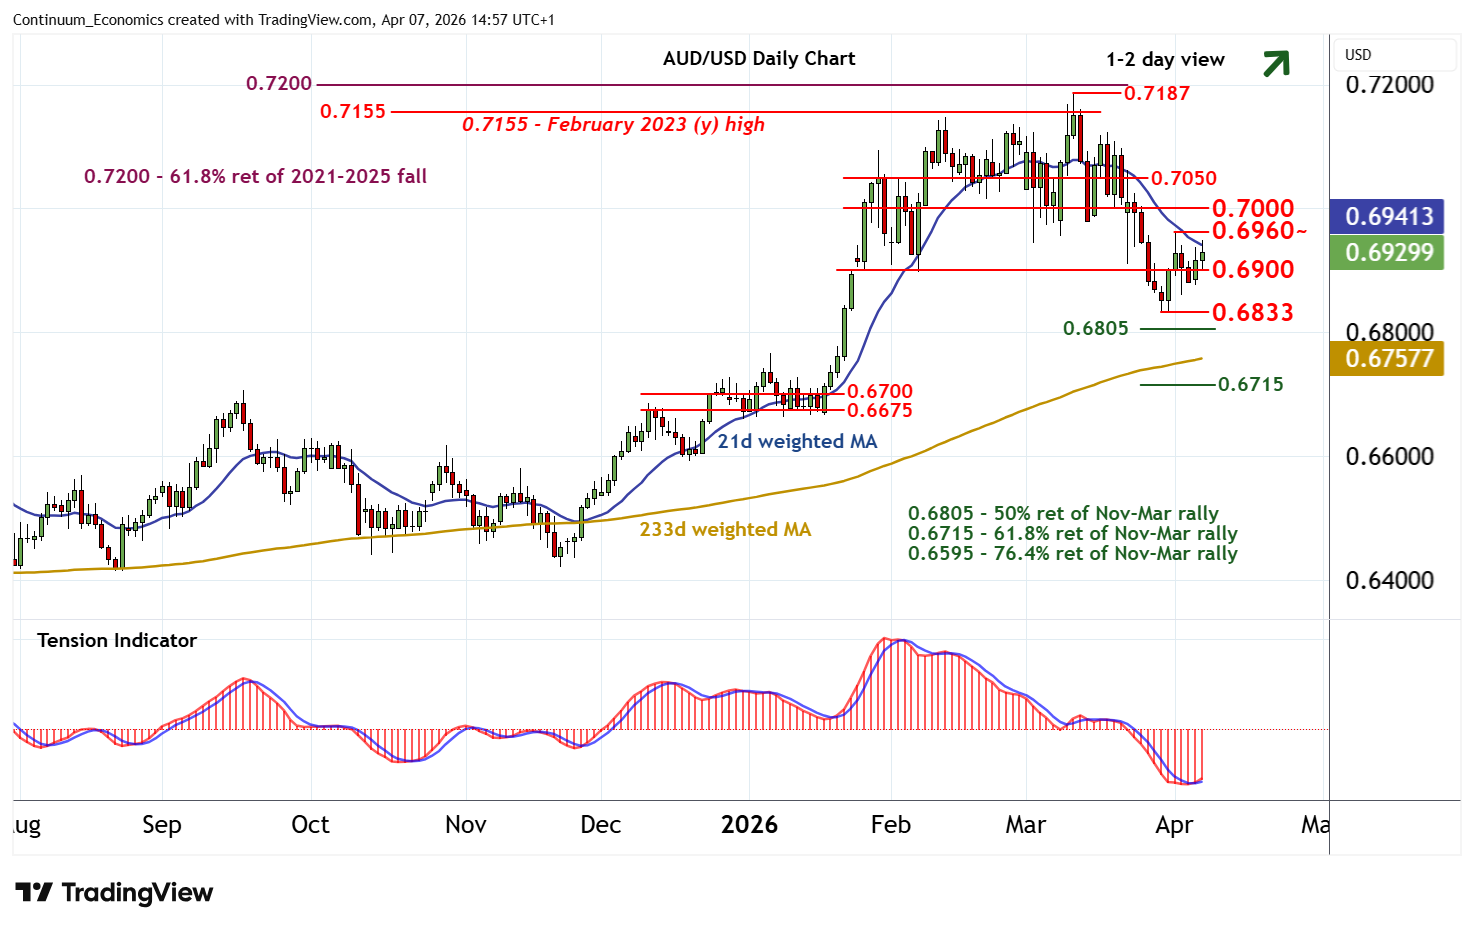This screenshot has width=1474, height=930.
Task: Click the TradingView logo at bottom left
Action: 115,892
